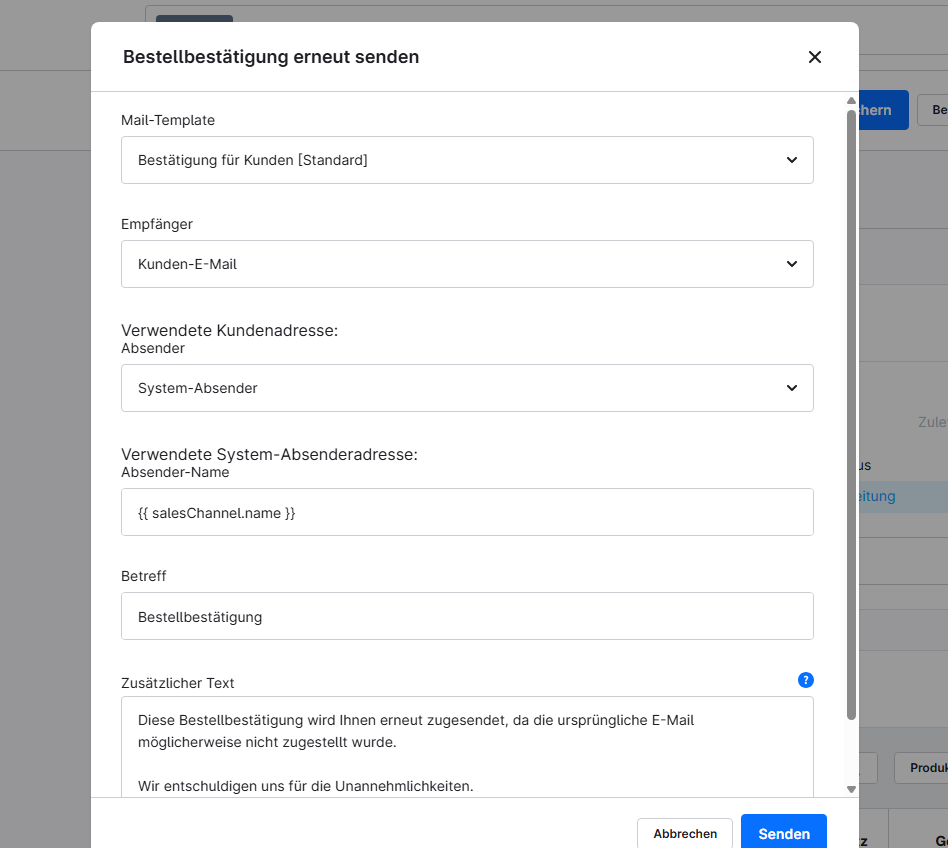
Task: Open the help tooltip beside Zusätzlicher Text
Action: click(x=805, y=680)
